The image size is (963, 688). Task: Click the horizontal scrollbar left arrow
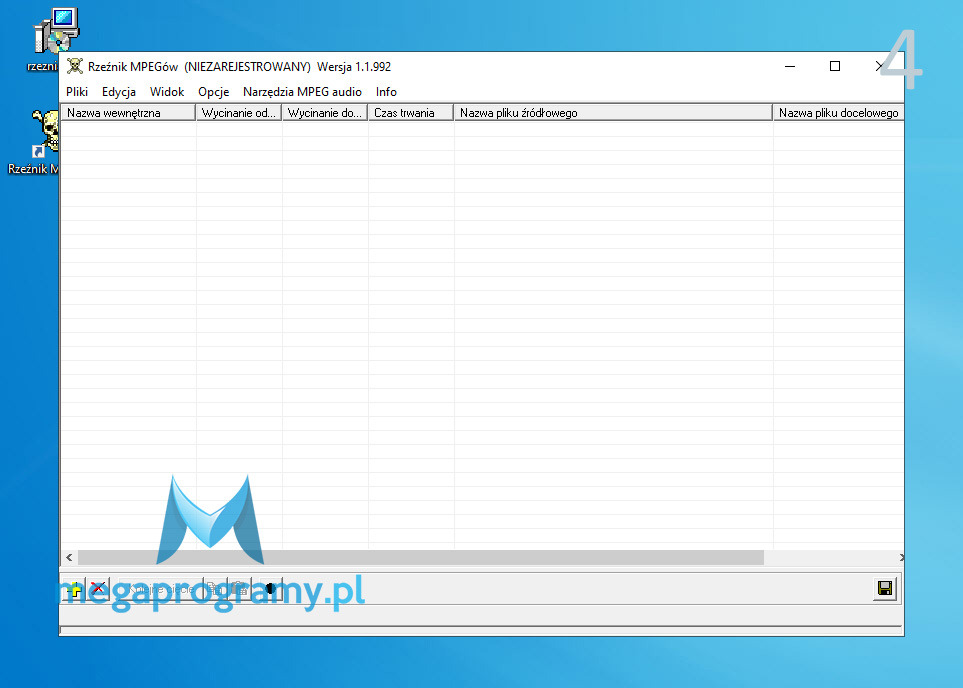pos(69,557)
